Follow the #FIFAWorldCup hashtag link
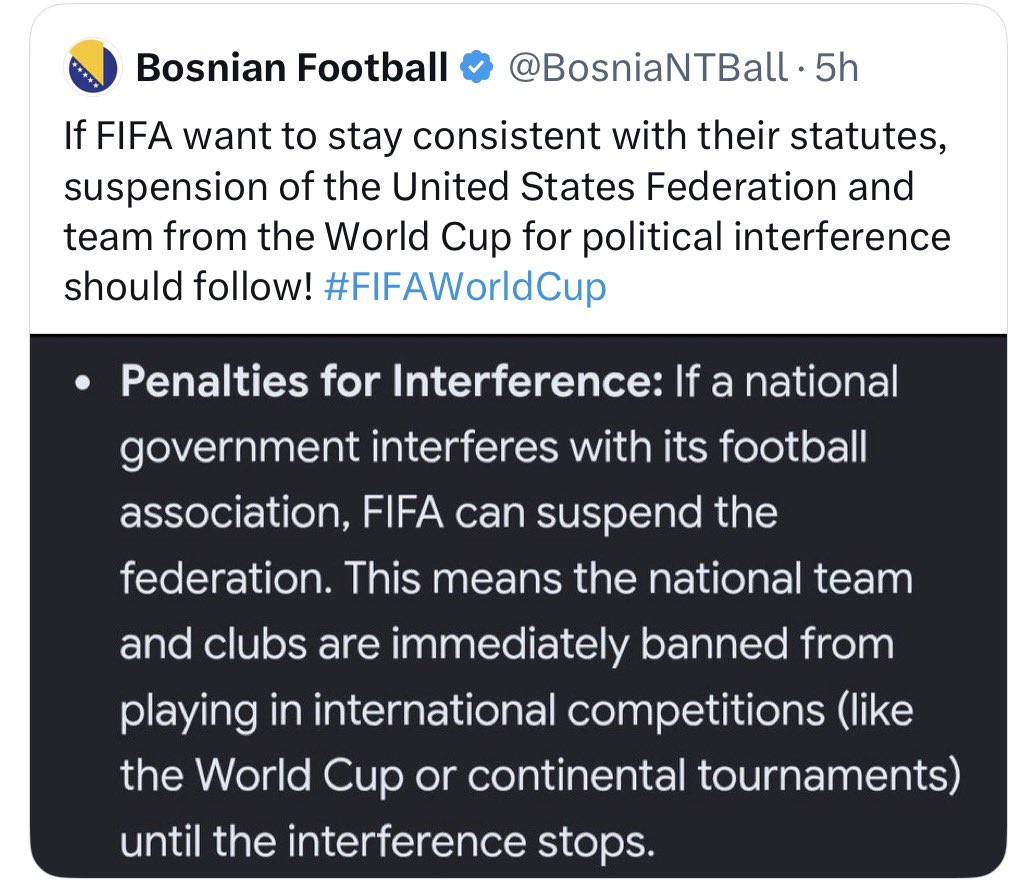The width and height of the screenshot is (1035, 886). [x=465, y=287]
